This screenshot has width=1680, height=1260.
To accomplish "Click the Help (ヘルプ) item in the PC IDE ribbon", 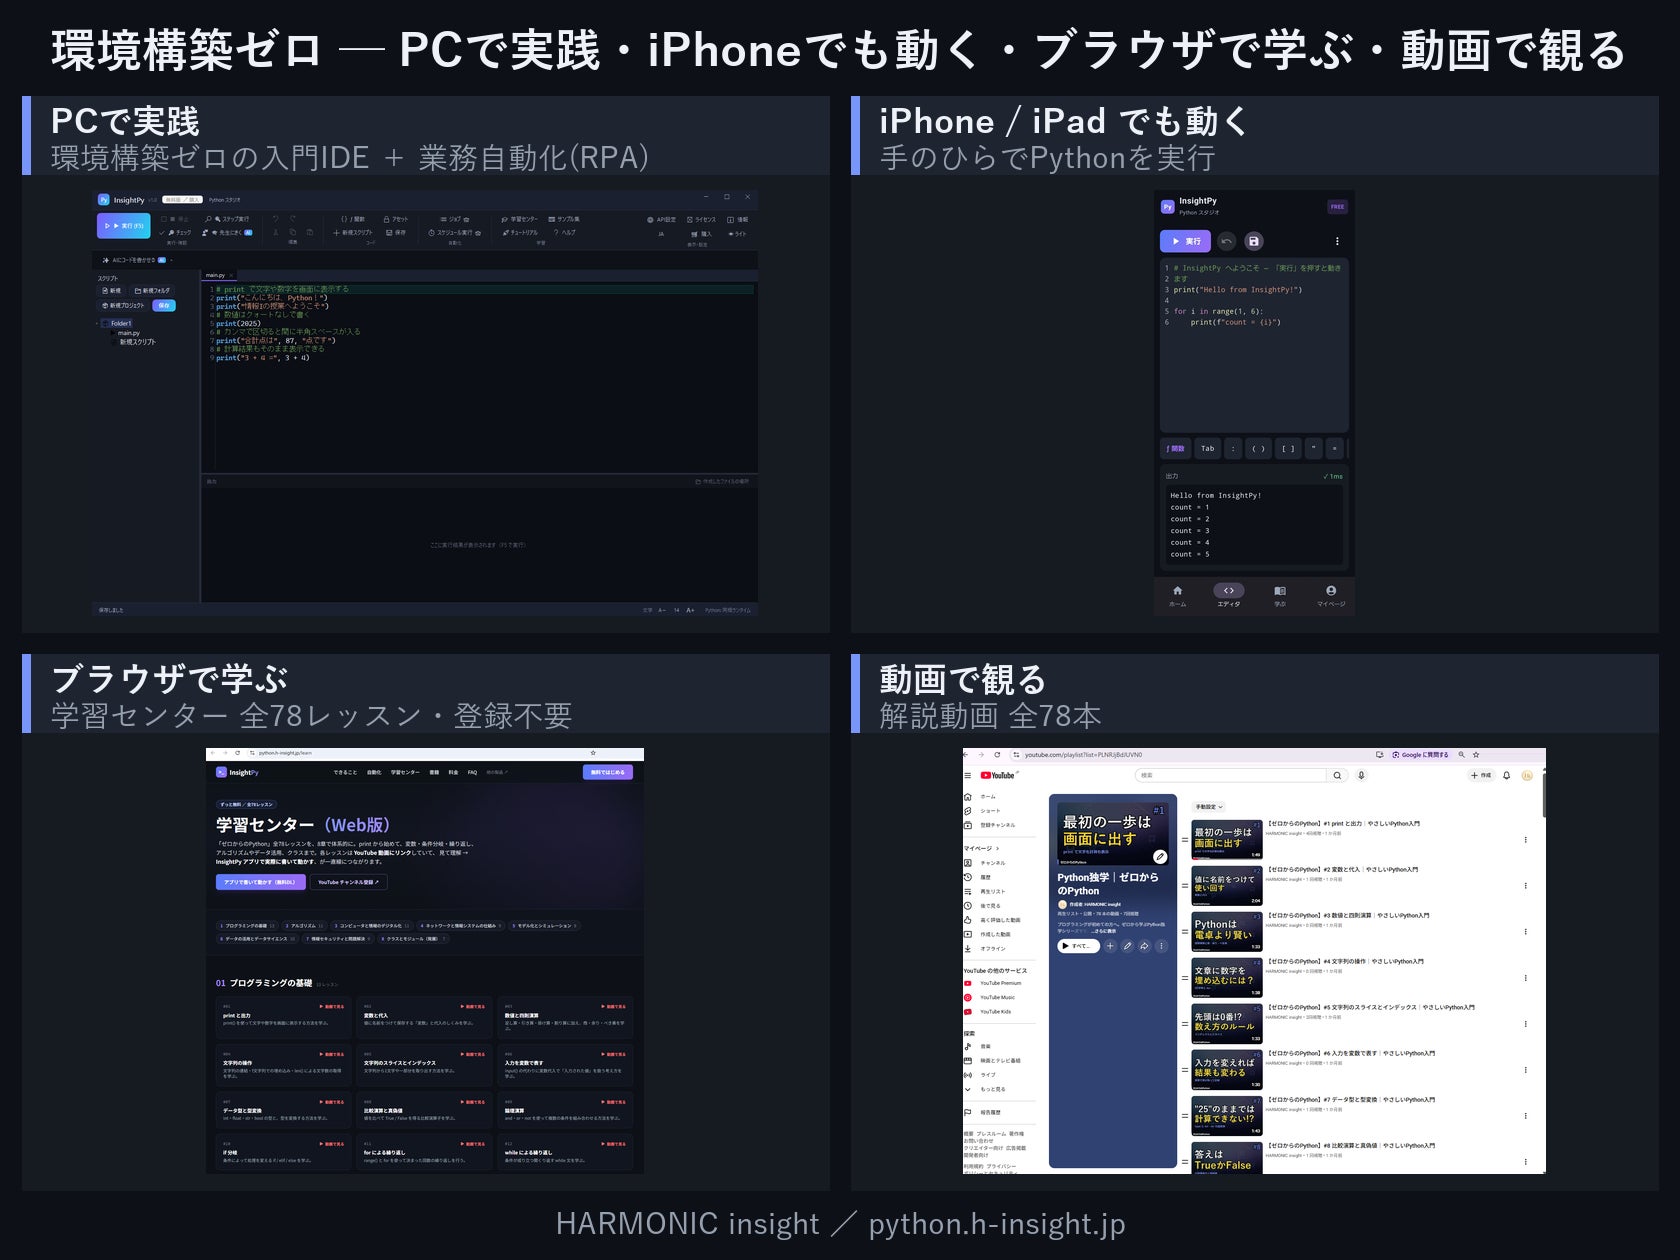I will 565,233.
